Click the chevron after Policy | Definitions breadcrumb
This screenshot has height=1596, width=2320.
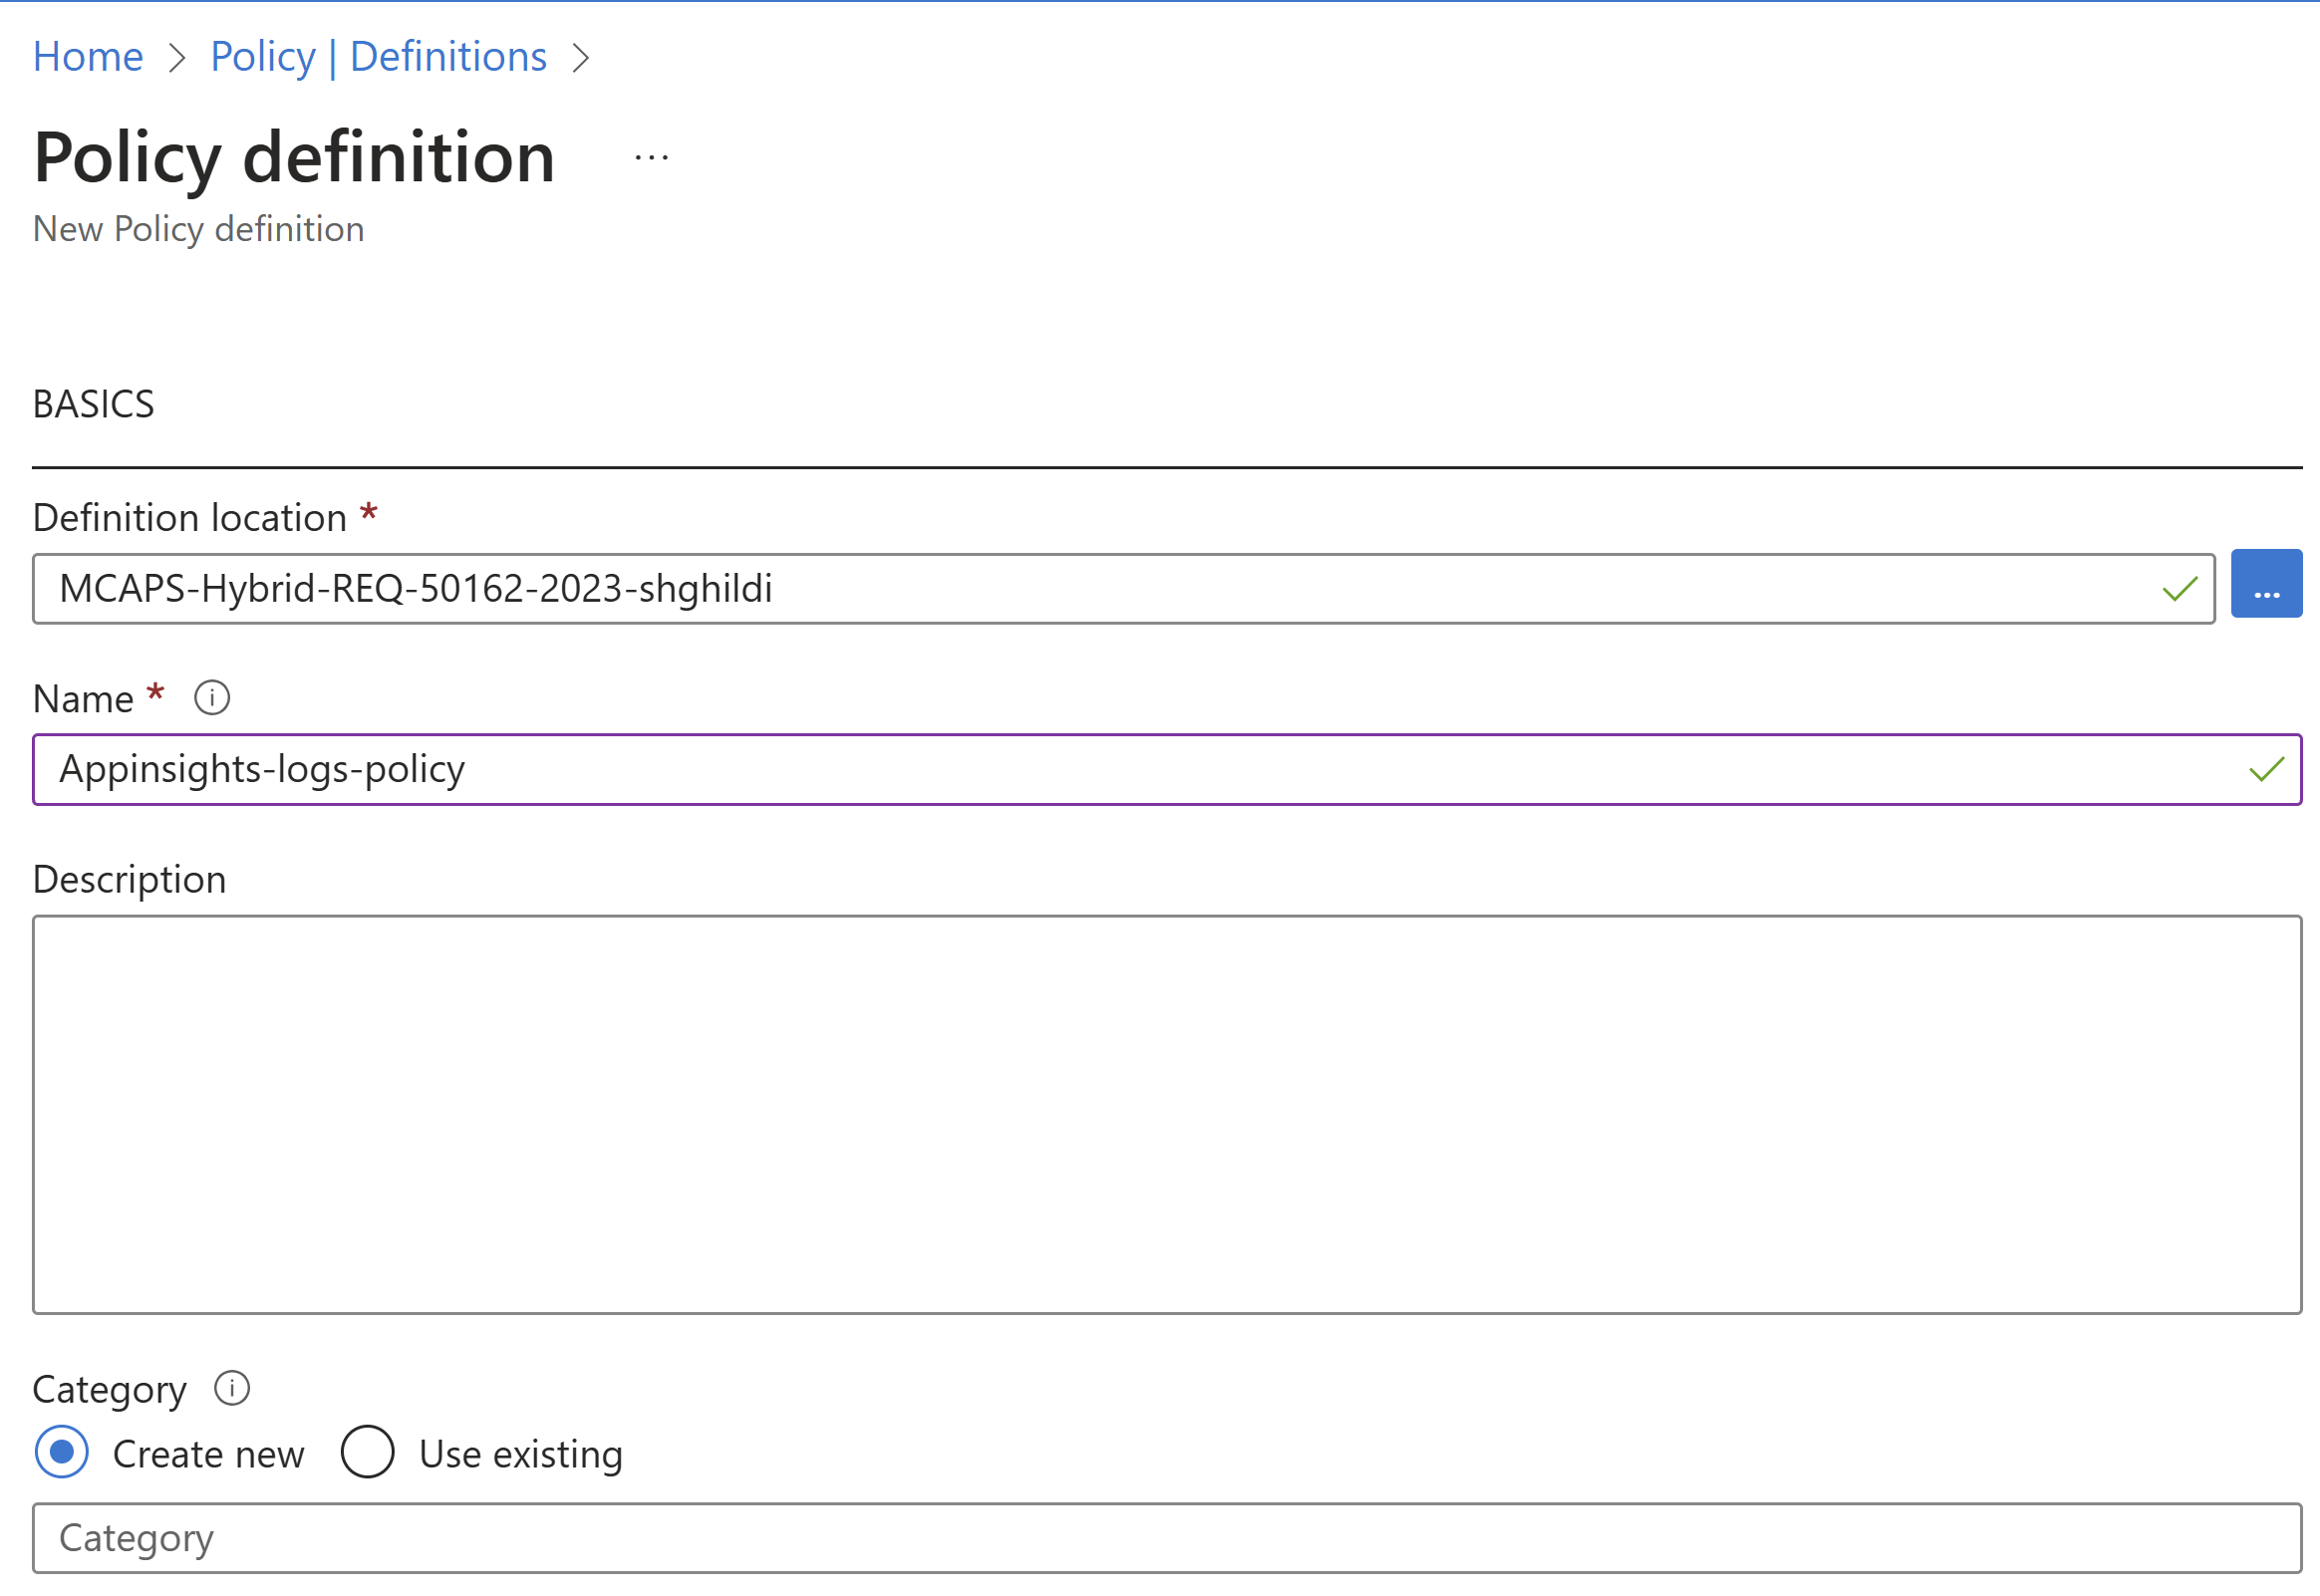(581, 58)
